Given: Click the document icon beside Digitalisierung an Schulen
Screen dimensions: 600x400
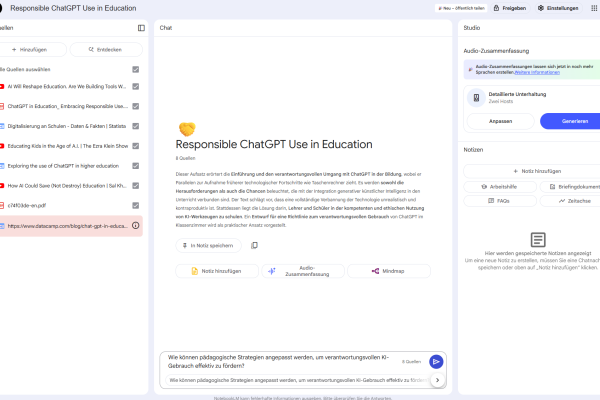Looking at the screenshot, I should pos(2,126).
